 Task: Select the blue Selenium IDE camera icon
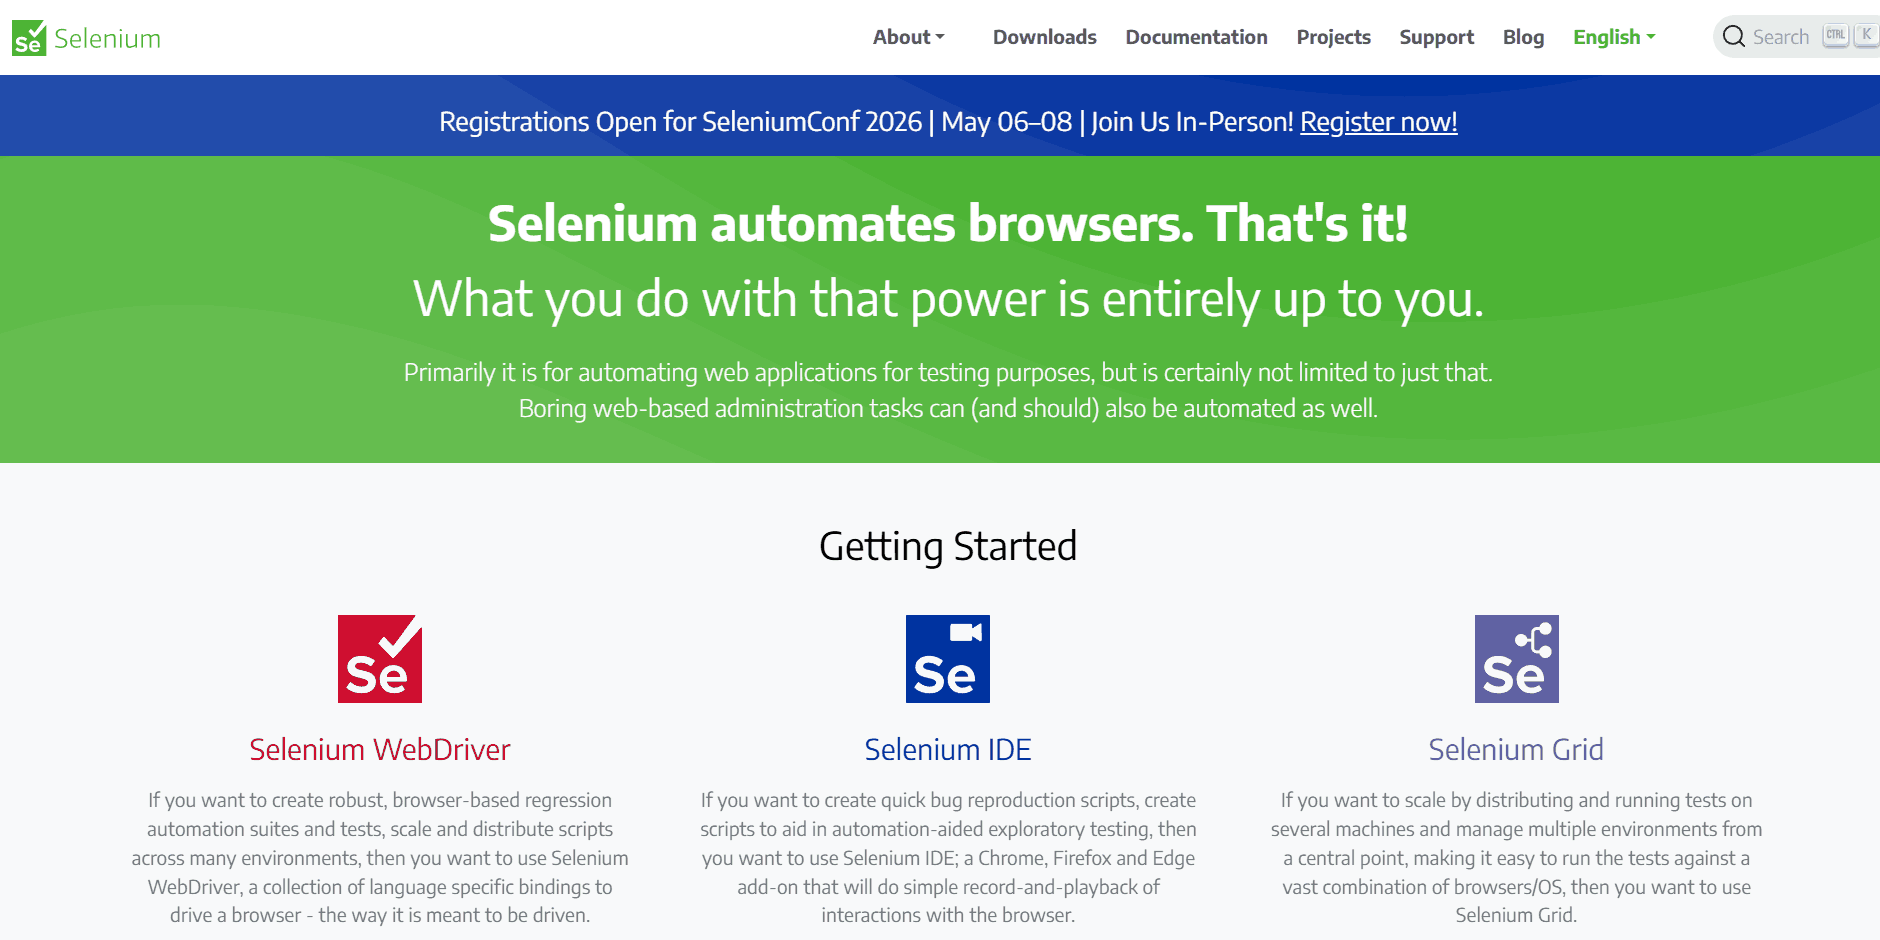pos(947,658)
